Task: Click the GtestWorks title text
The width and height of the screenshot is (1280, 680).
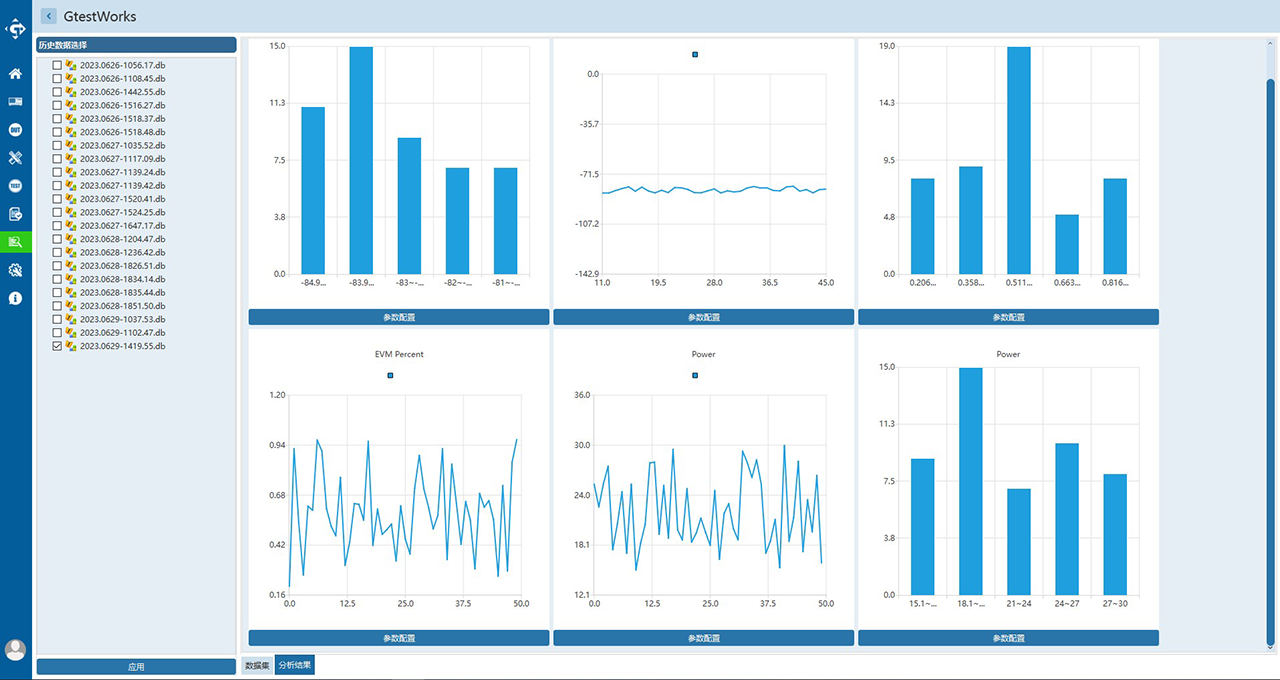Action: (100, 16)
